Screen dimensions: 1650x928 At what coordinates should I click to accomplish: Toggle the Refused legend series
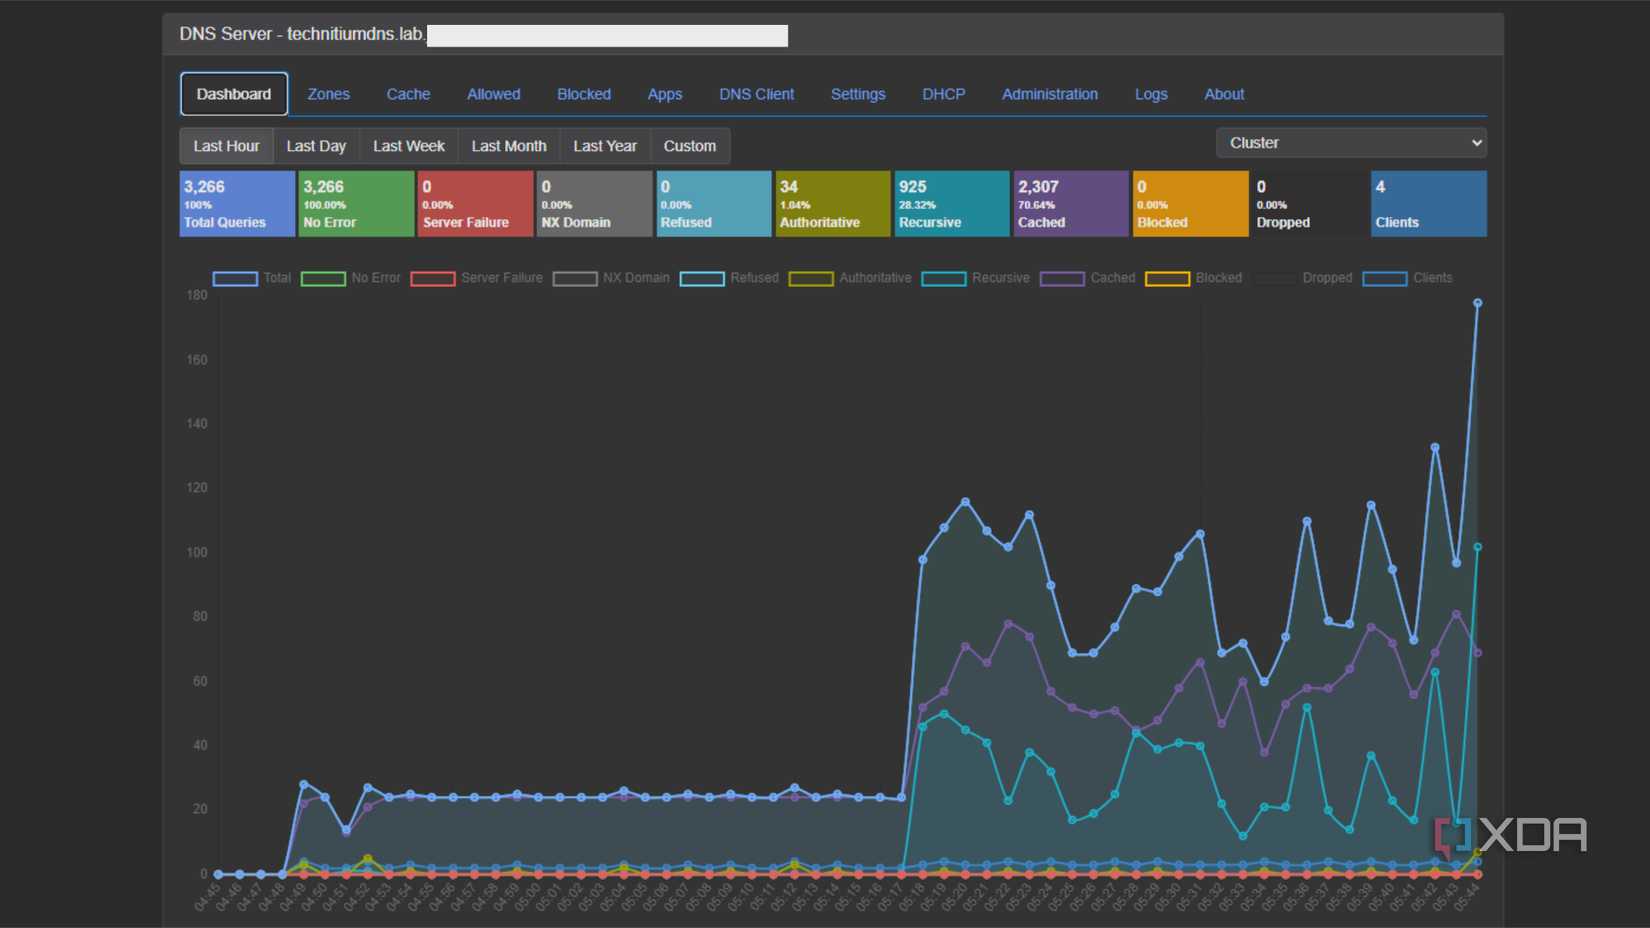tap(729, 278)
